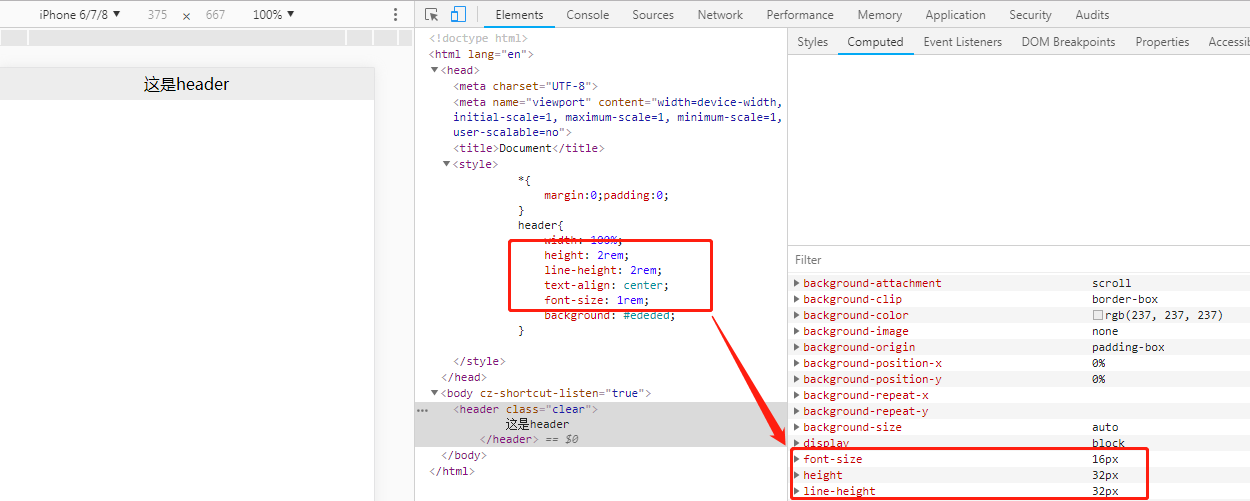The height and width of the screenshot is (501, 1250).
Task: Click the 这是header preview header bar
Action: click(187, 84)
